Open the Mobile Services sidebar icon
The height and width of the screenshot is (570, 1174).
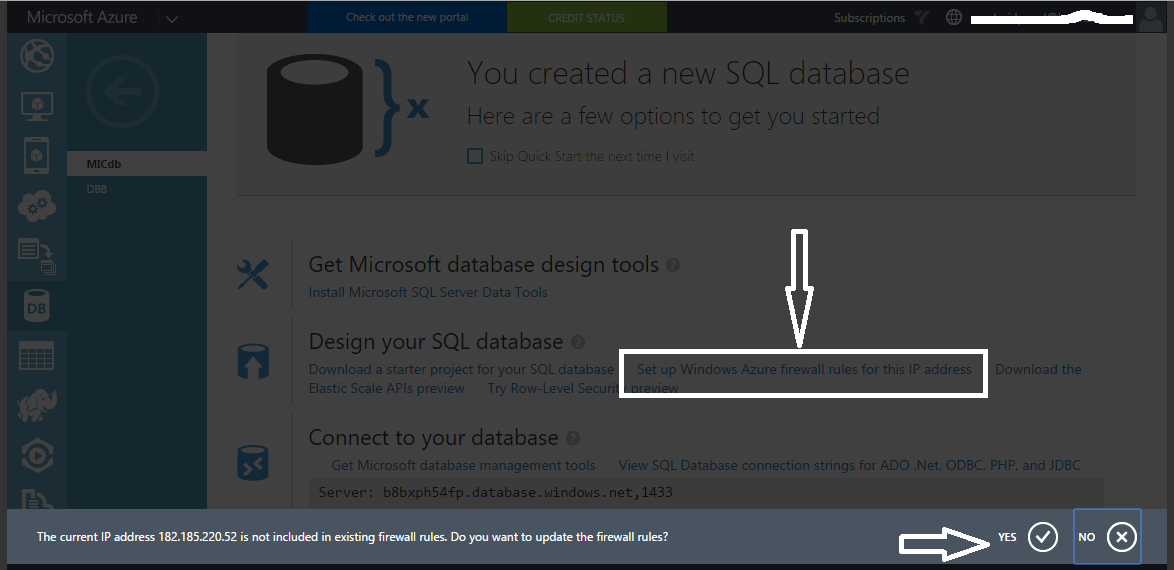point(36,155)
